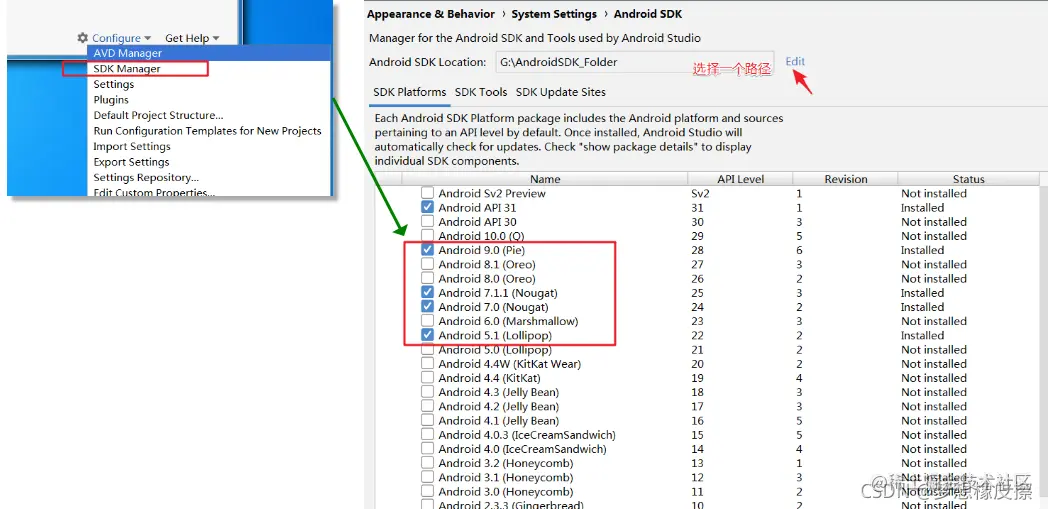Check the Android Sv2 Preview checkbox
The width and height of the screenshot is (1048, 509).
point(428,194)
